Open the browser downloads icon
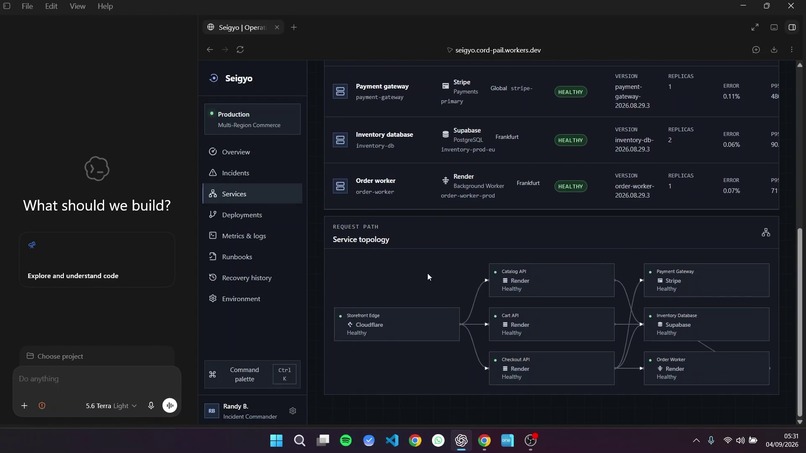 tap(774, 50)
